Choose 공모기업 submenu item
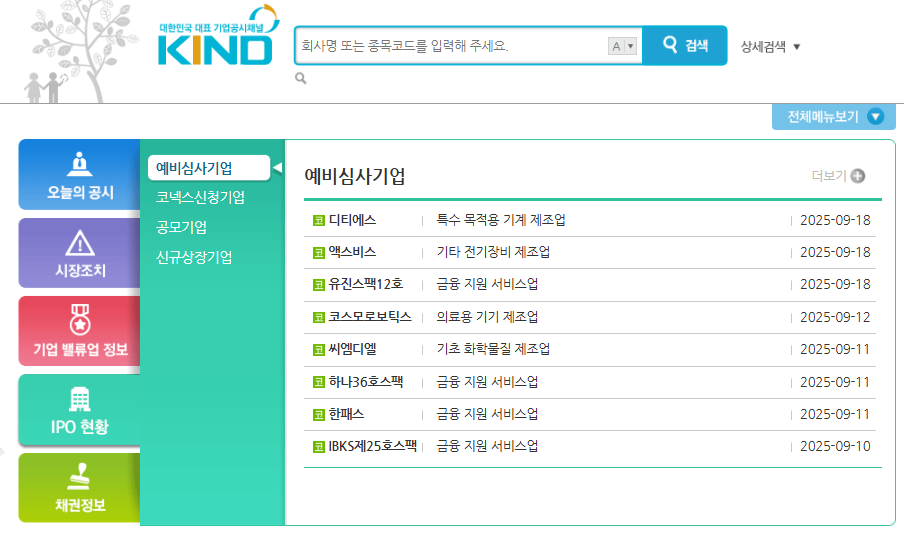 click(x=181, y=227)
